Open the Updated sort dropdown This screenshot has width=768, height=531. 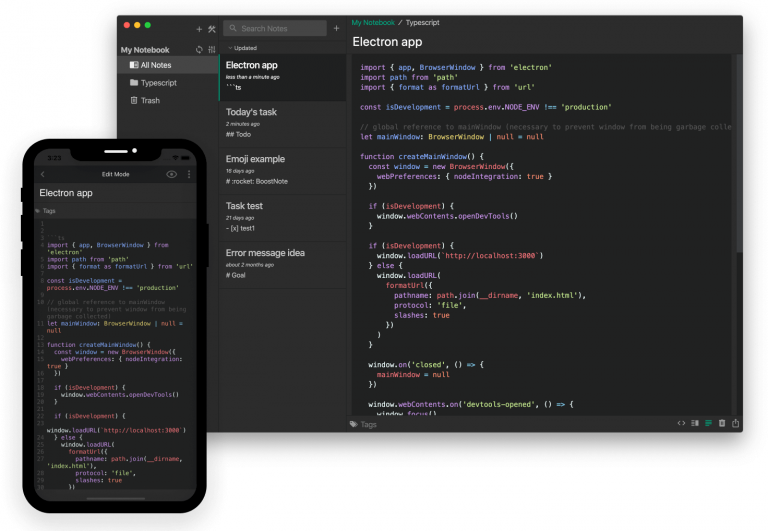coord(243,47)
